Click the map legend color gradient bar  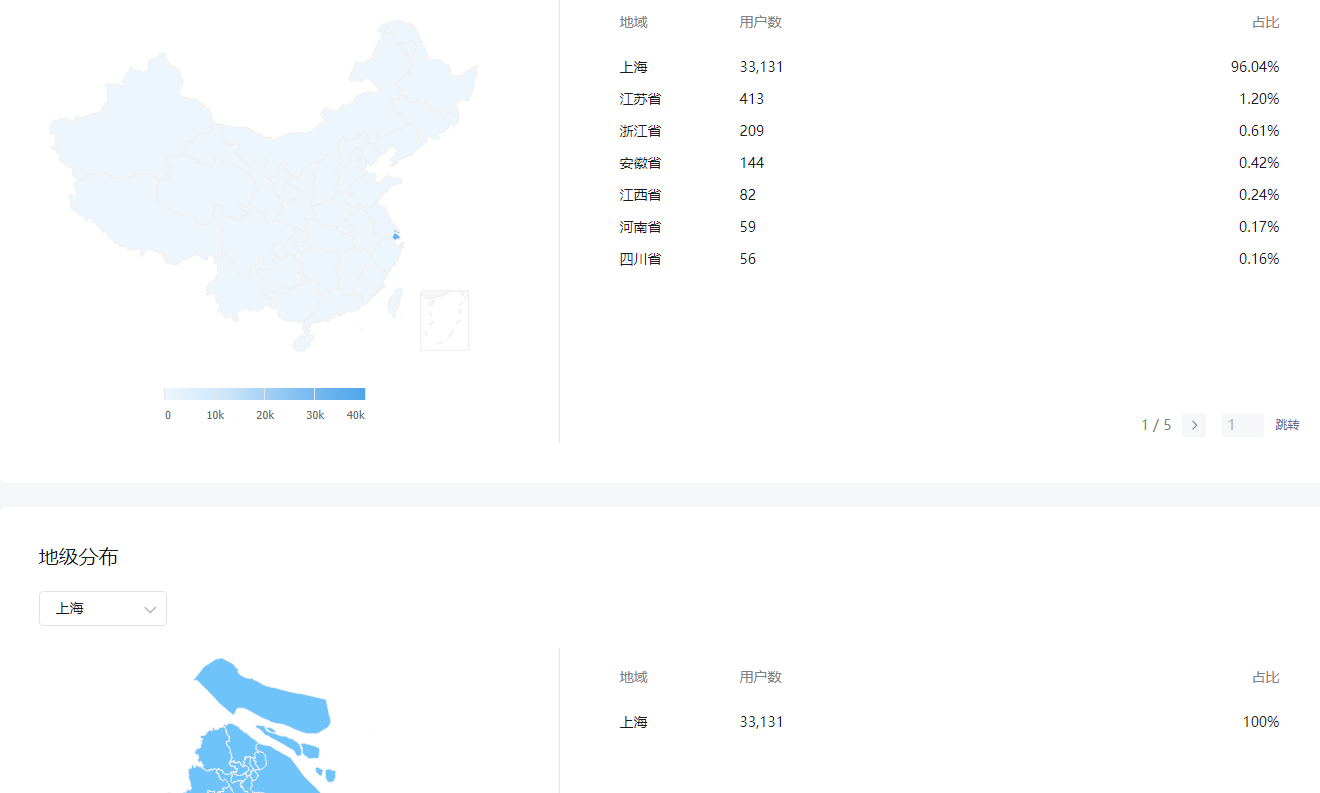(264, 394)
